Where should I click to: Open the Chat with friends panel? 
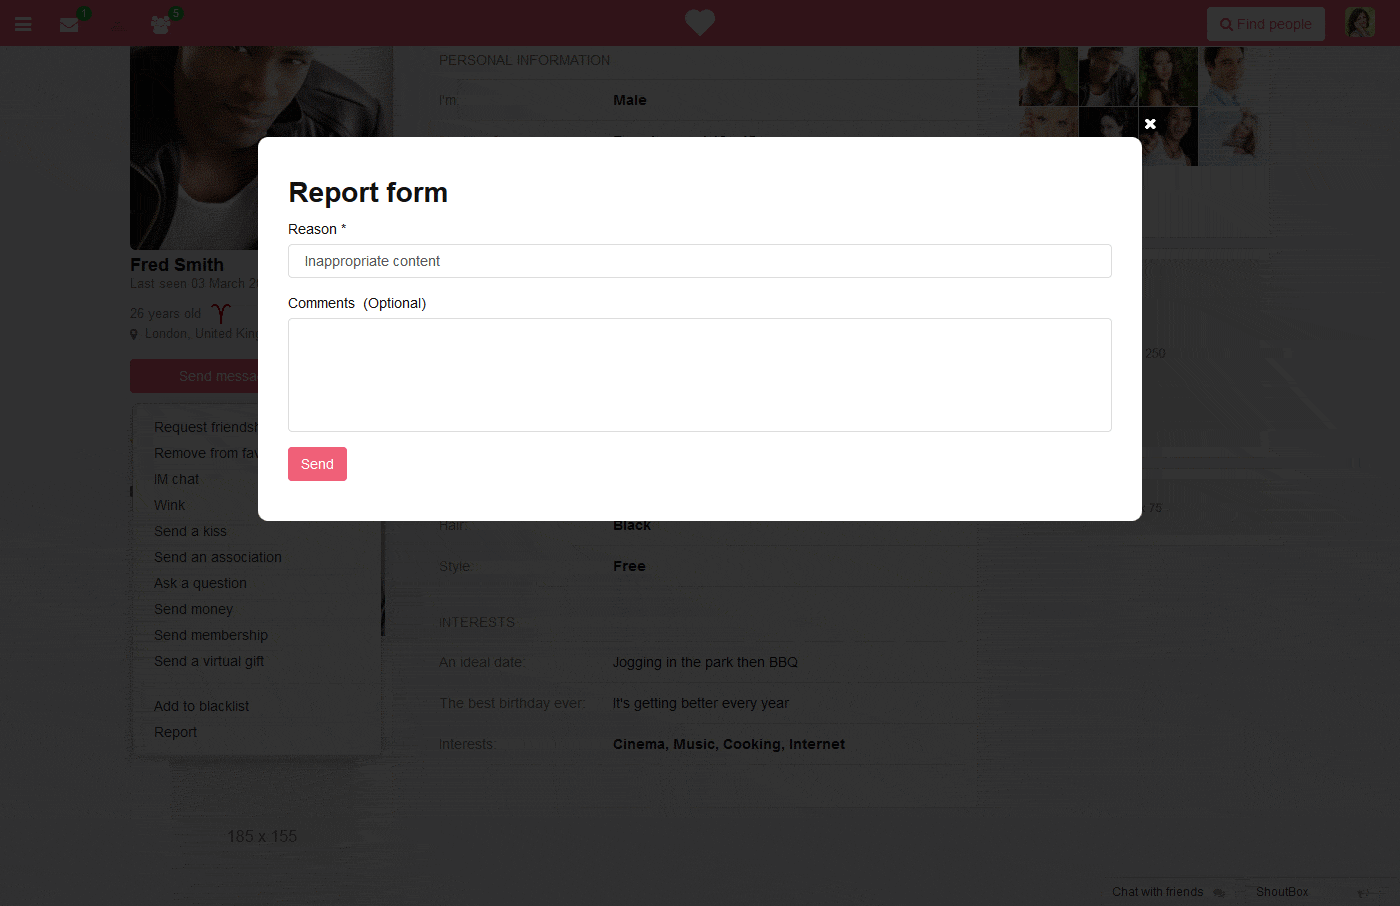pos(1167,892)
